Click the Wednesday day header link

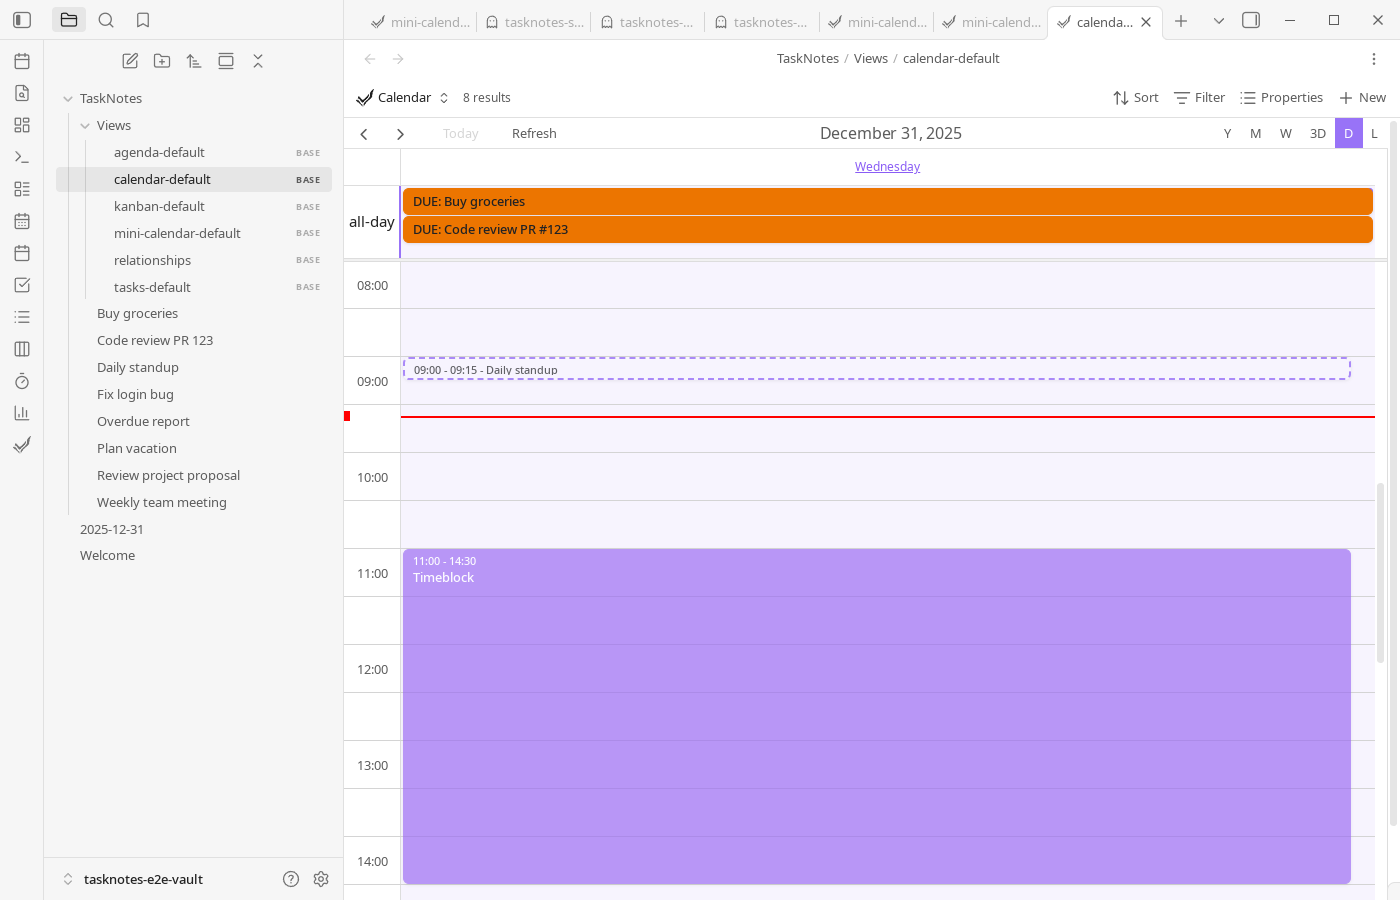(x=887, y=167)
